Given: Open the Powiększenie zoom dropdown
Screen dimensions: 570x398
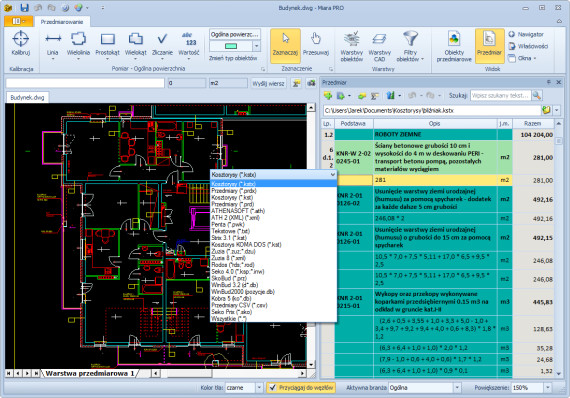Looking at the screenshot, I should point(548,388).
